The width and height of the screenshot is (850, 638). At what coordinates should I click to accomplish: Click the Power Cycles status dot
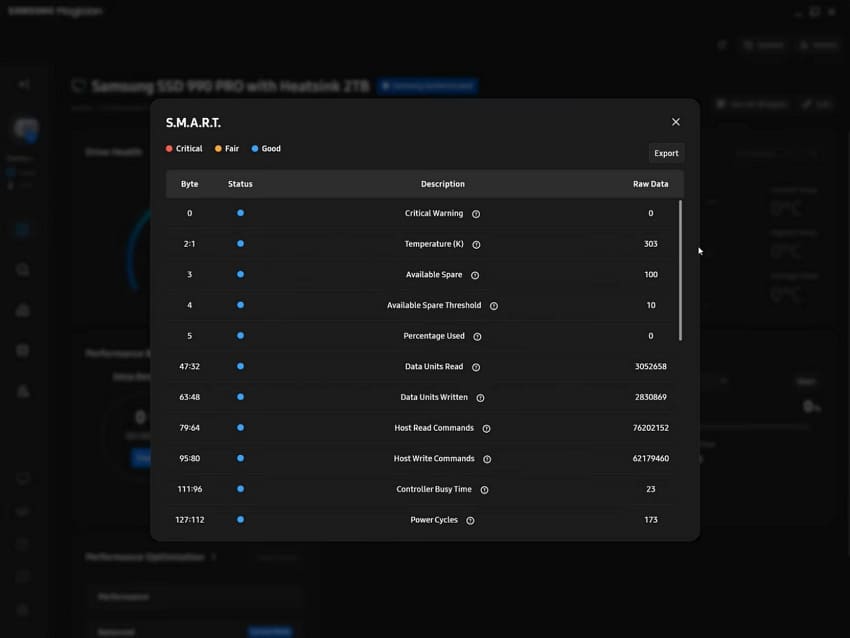pyautogui.click(x=240, y=519)
